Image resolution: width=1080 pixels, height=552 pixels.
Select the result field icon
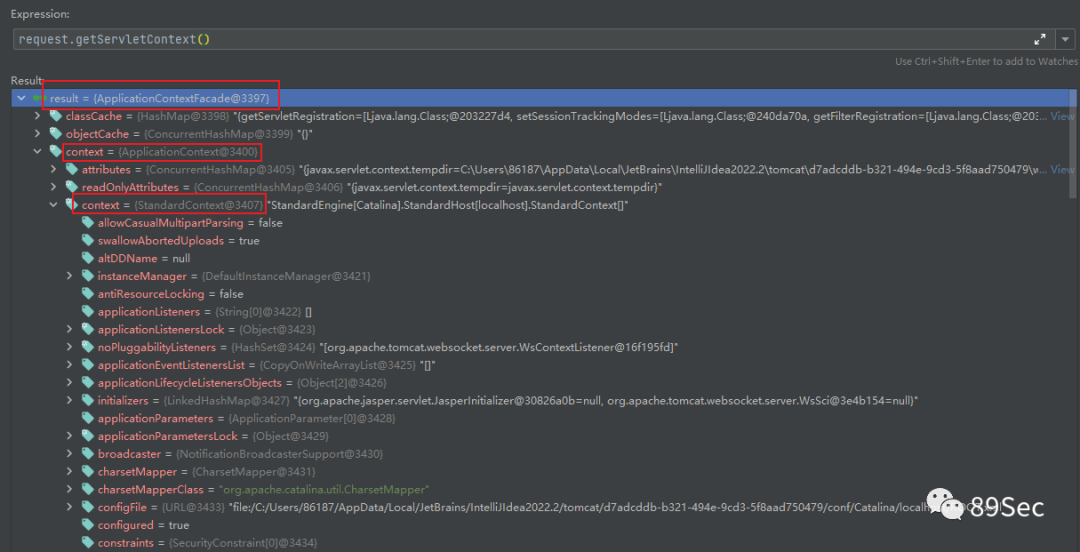click(39, 98)
